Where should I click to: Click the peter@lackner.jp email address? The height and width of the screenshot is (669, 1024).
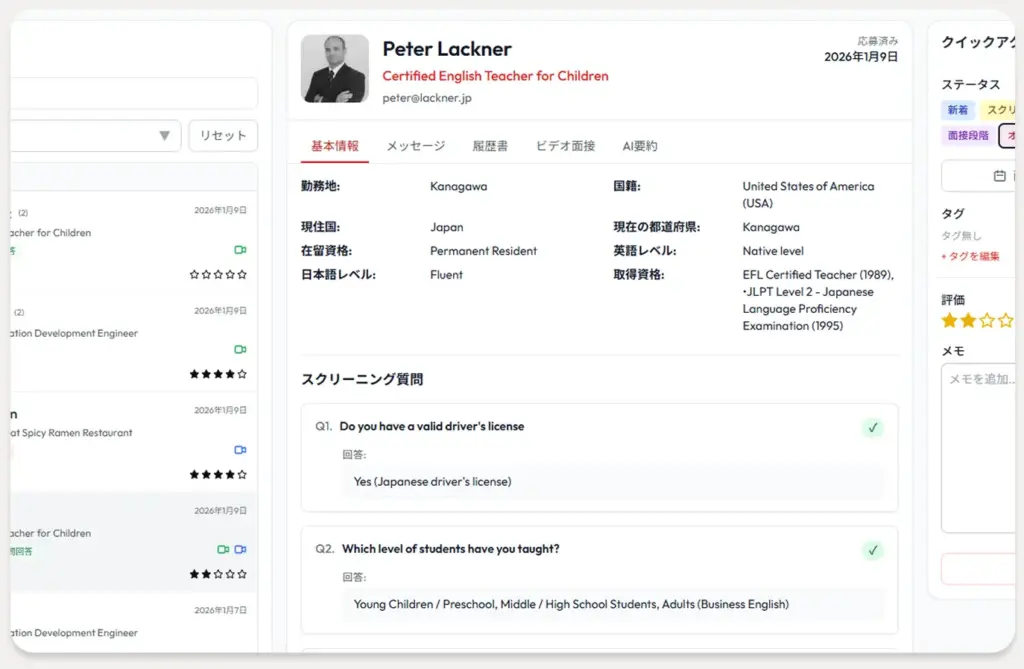[427, 98]
